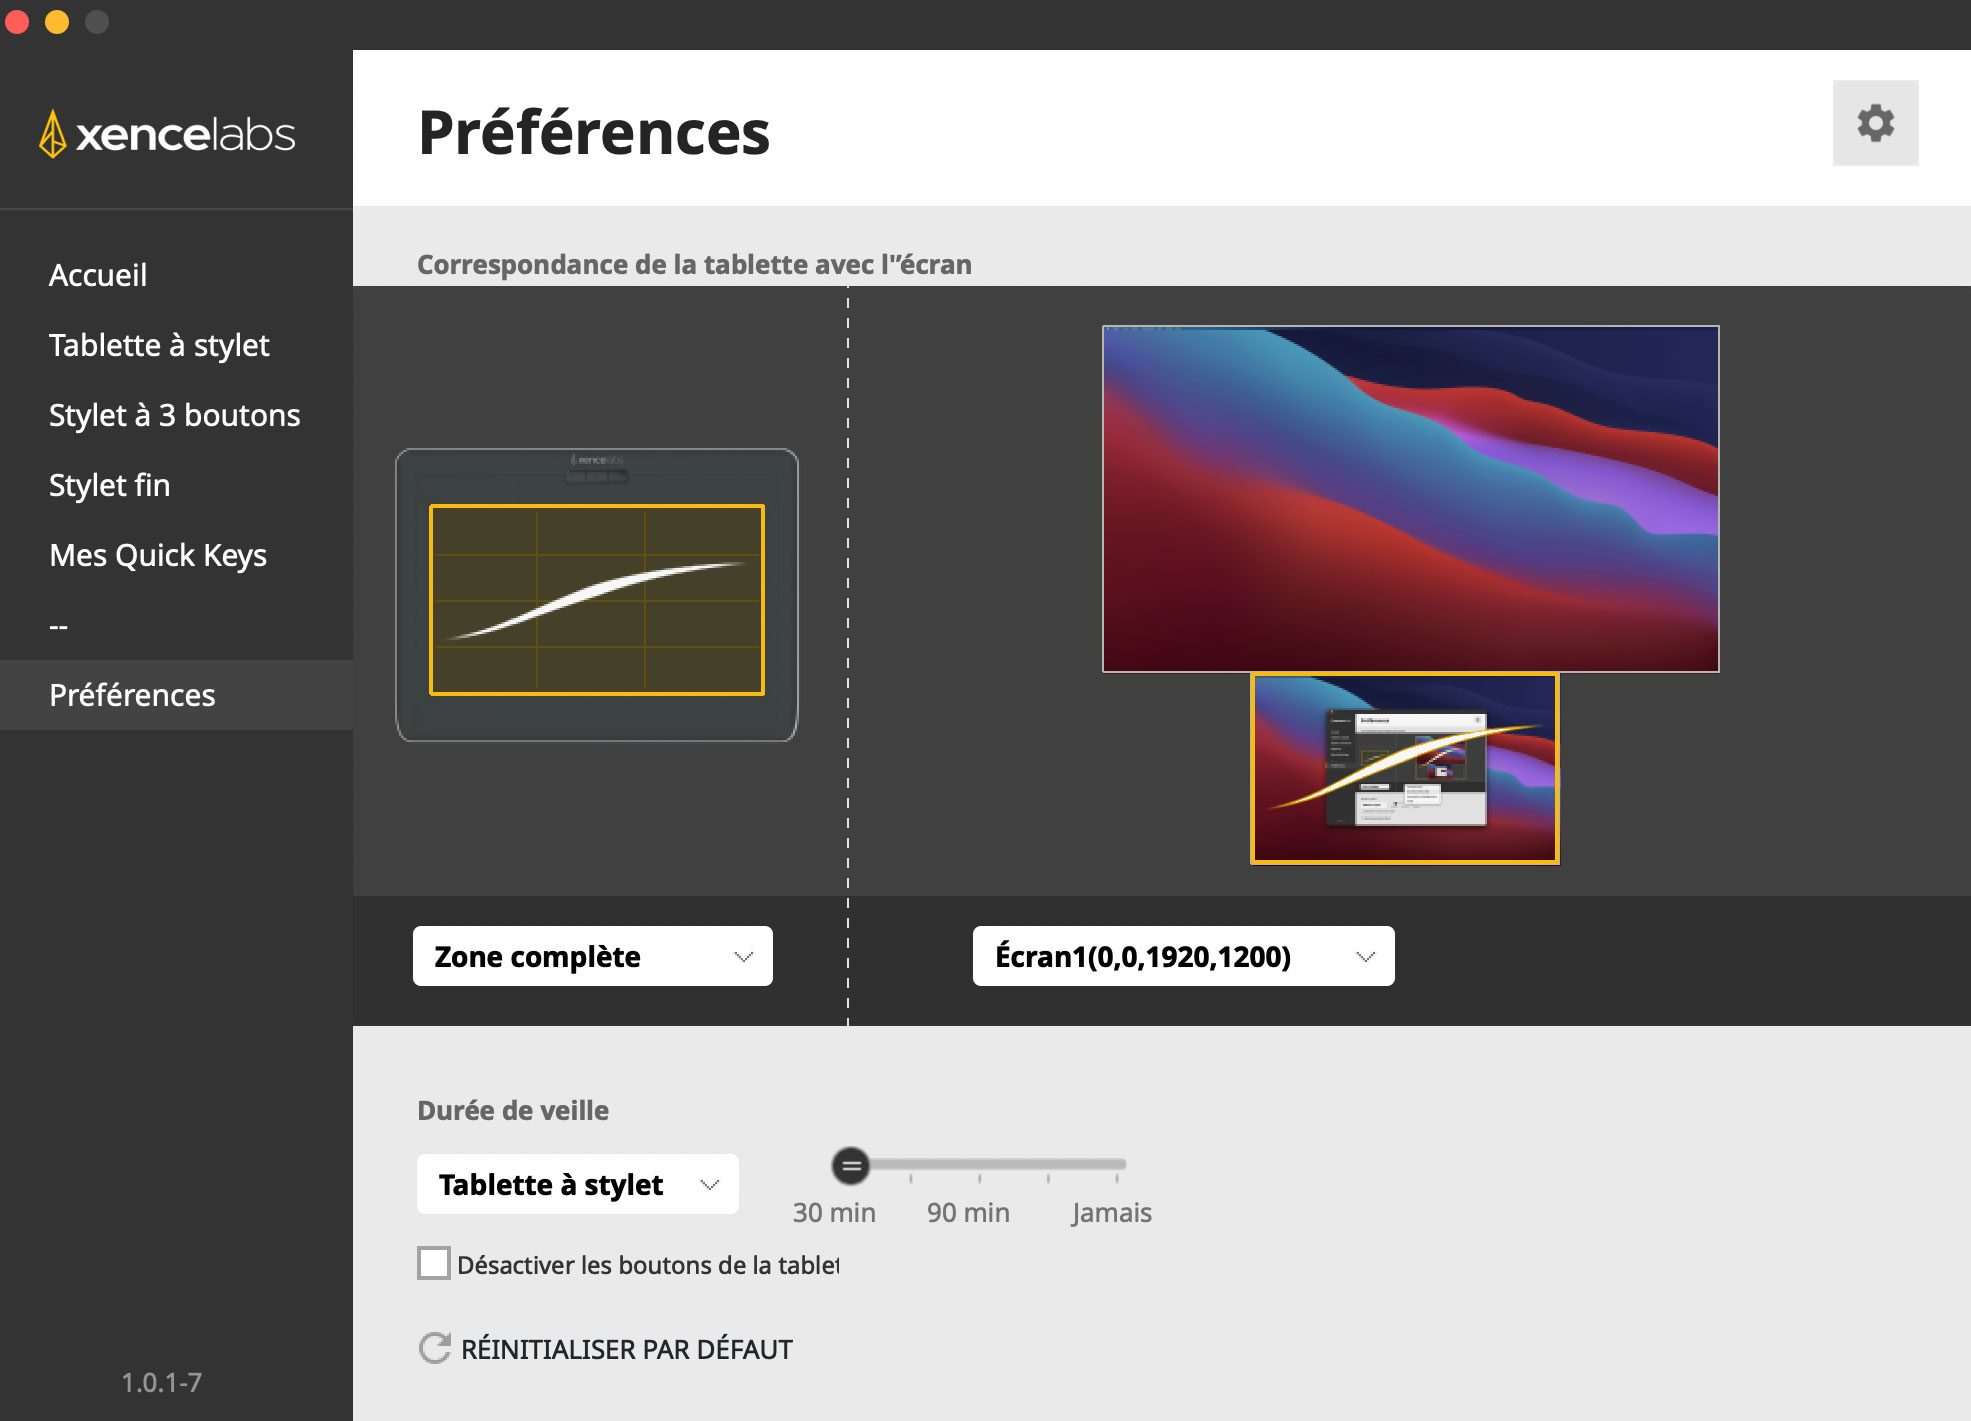Click the yellow macOS minimize button
1971x1421 pixels.
pyautogui.click(x=57, y=21)
